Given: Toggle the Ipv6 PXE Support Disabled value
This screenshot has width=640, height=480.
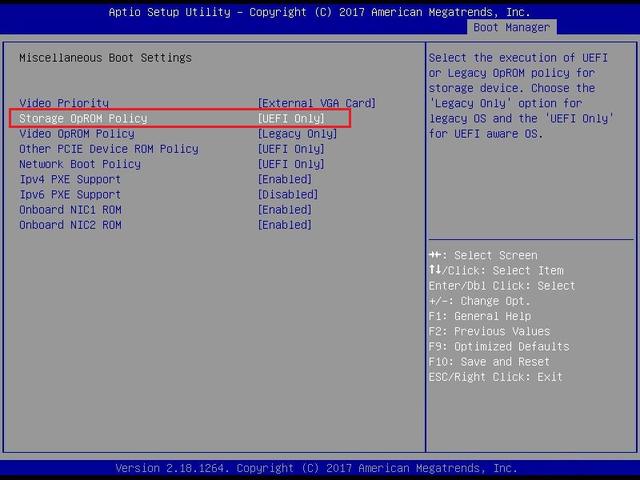Looking at the screenshot, I should [288, 194].
